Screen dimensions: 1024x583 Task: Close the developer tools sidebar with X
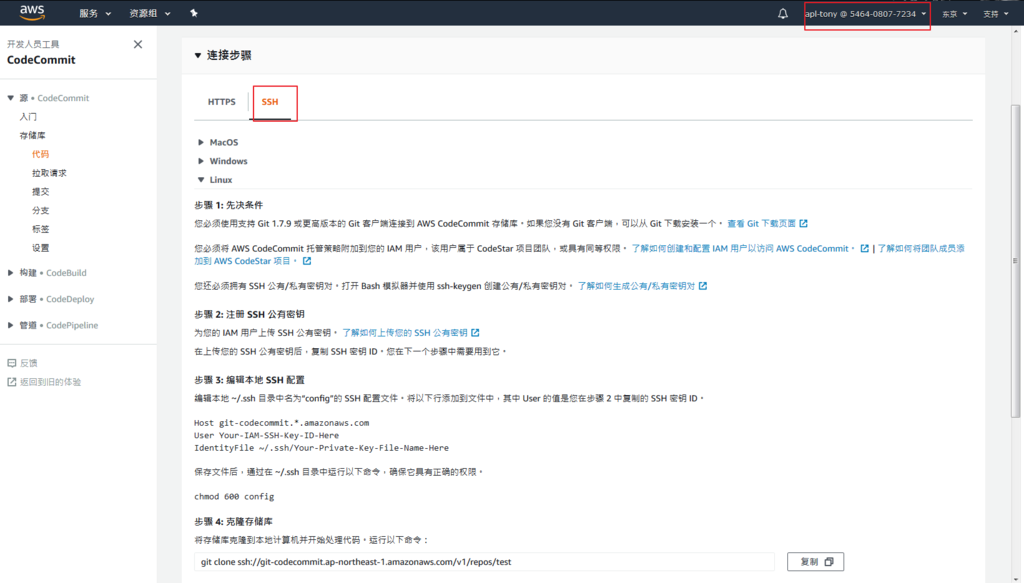tap(138, 44)
